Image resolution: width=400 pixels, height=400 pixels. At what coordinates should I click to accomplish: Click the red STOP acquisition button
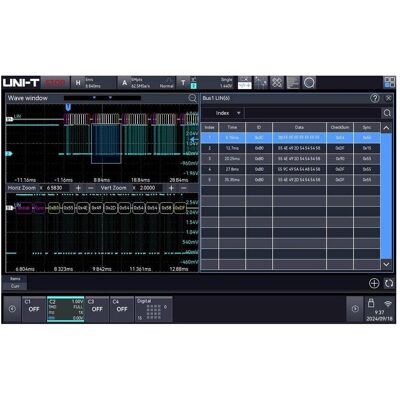click(x=55, y=83)
